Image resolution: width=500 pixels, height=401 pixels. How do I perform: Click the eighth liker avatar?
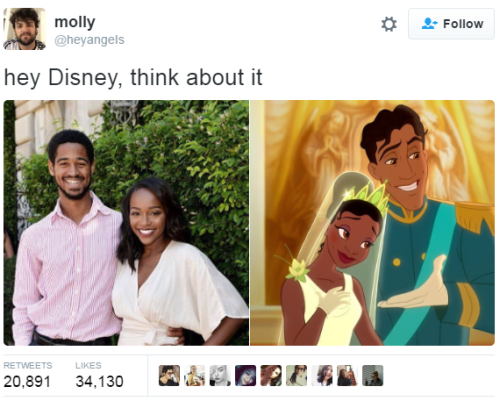[x=347, y=376]
